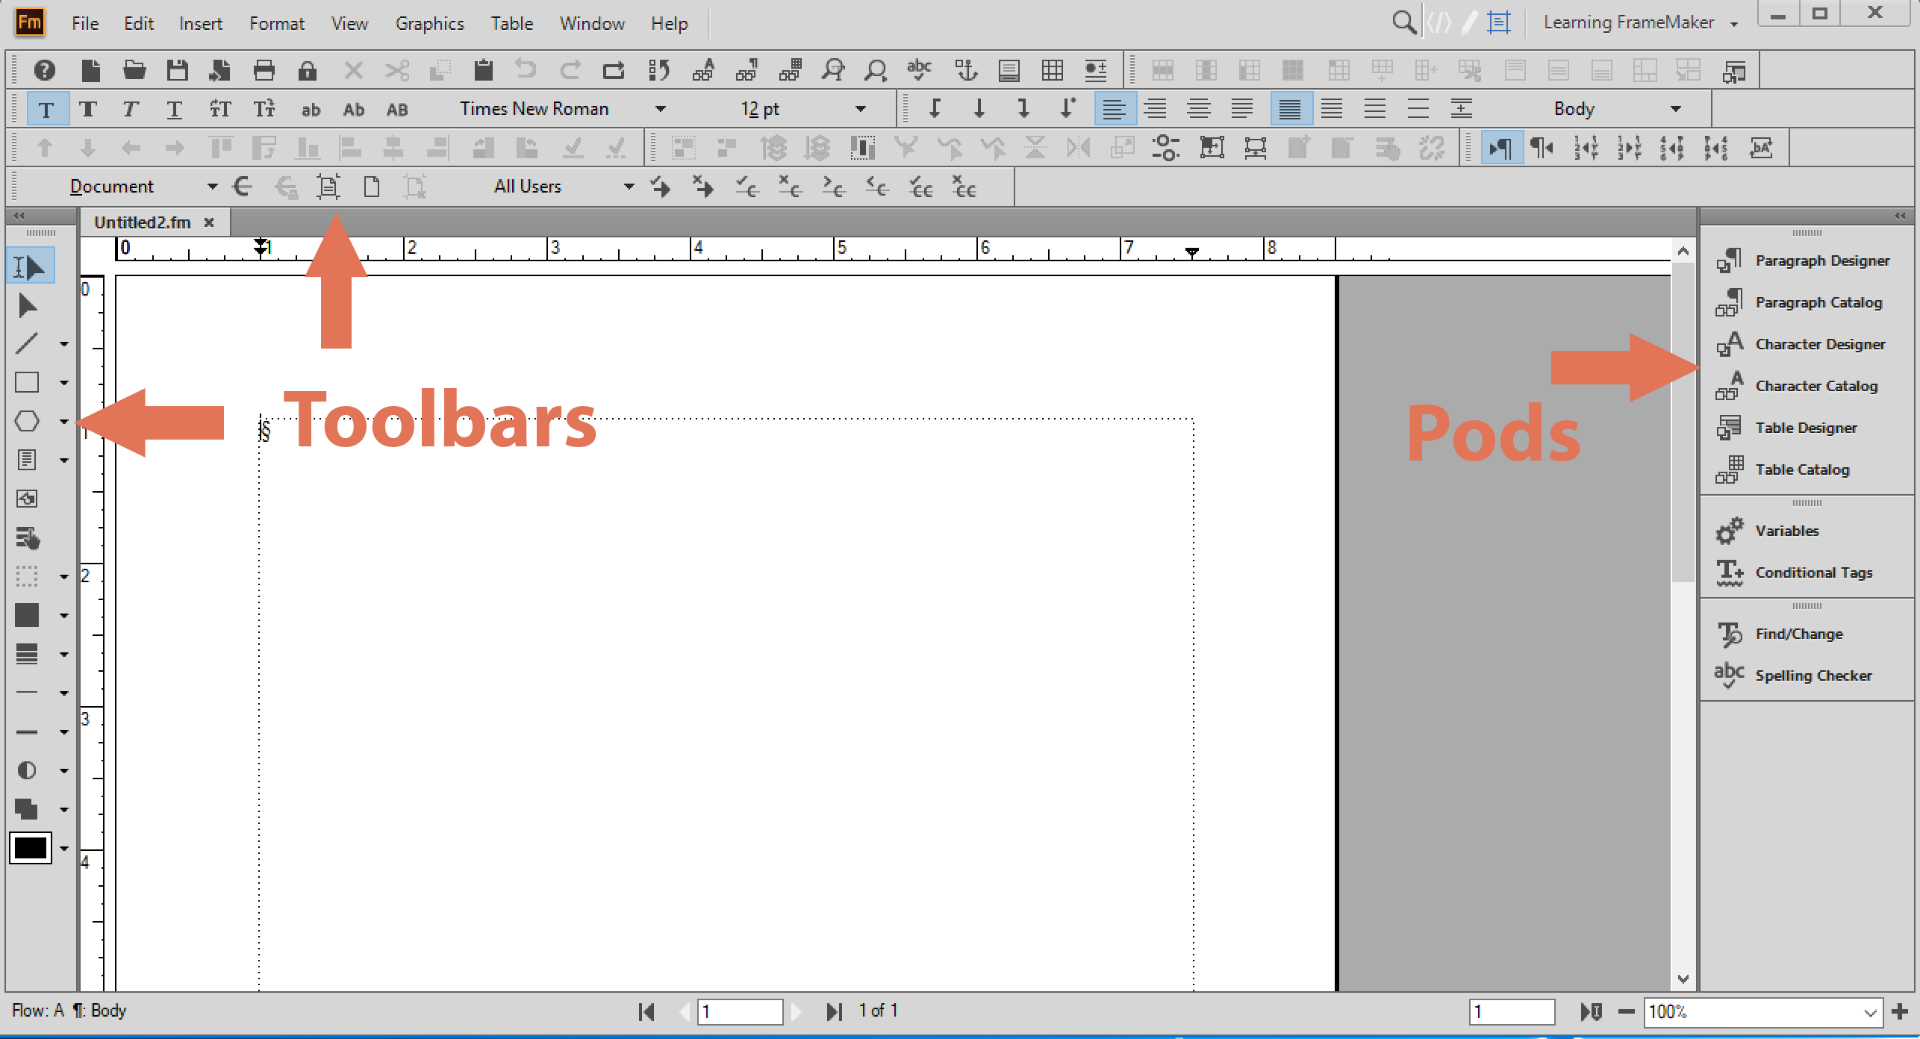Screen dimensions: 1920x1039
Task: Click the Paste clipboard icon
Action: click(x=484, y=70)
